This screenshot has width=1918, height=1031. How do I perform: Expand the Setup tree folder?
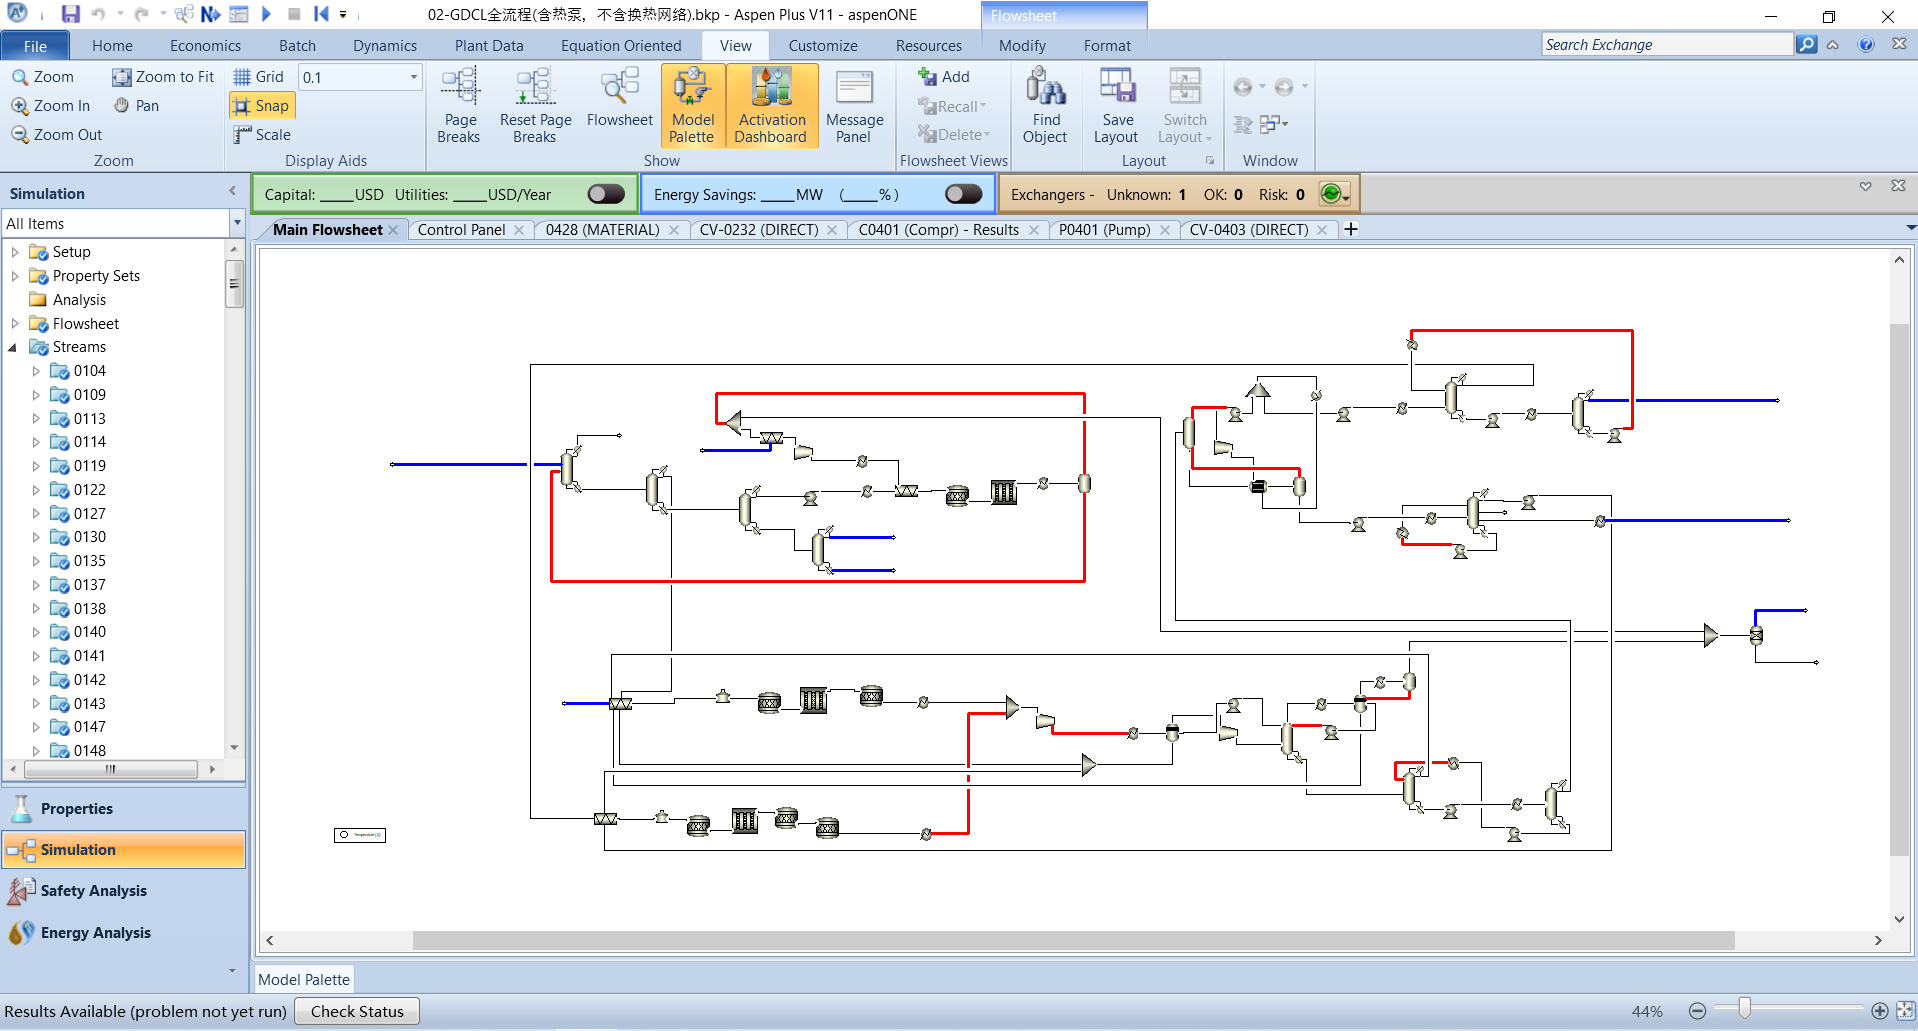(x=15, y=252)
